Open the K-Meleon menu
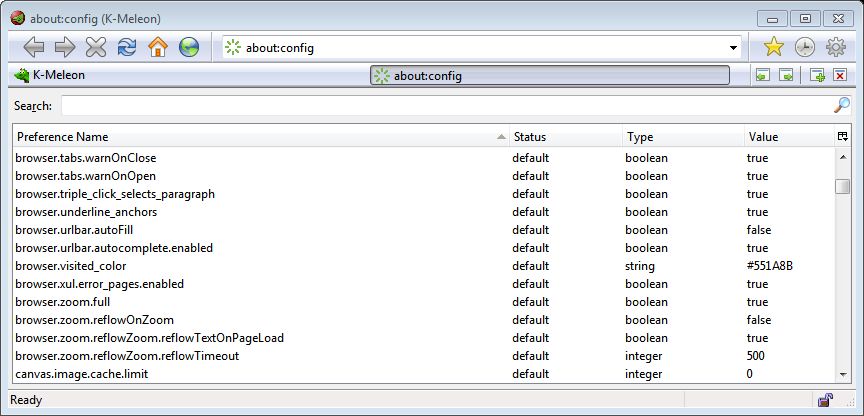This screenshot has width=864, height=416. point(59,75)
